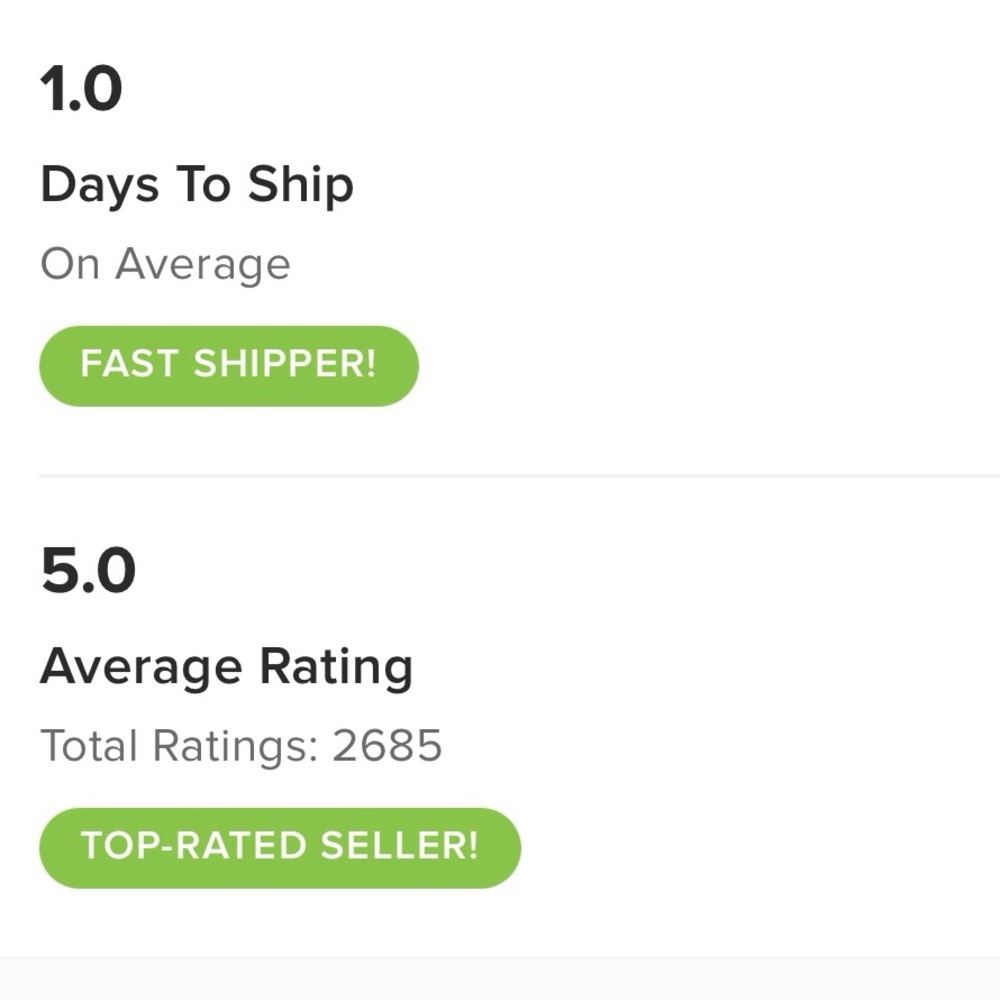
Task: Click the word Rating in Average Rating
Action: click(336, 667)
